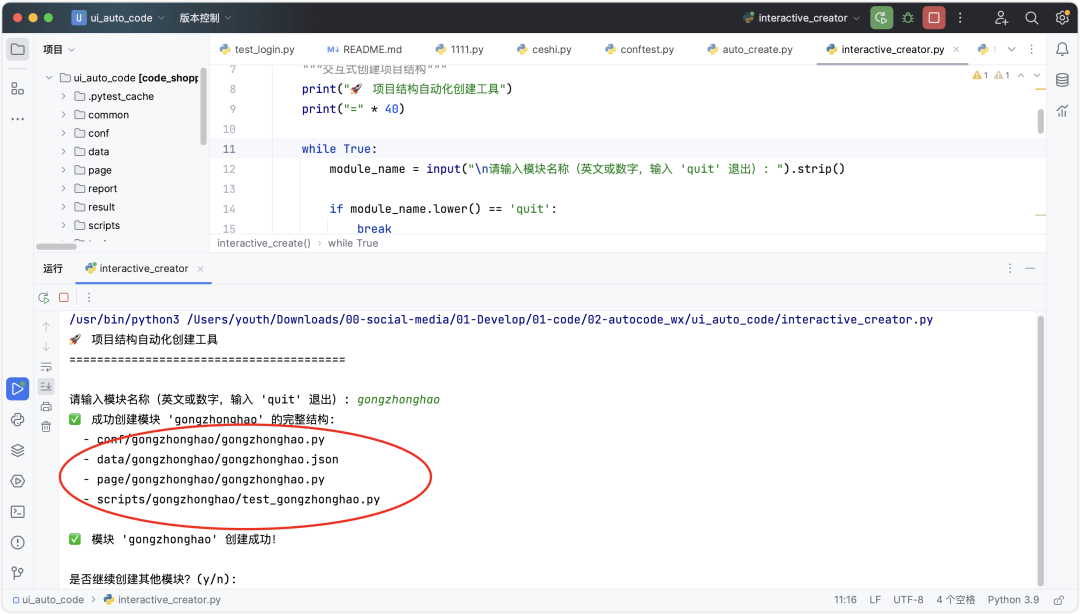Click the Run console vertical scrollbar

point(1040,449)
